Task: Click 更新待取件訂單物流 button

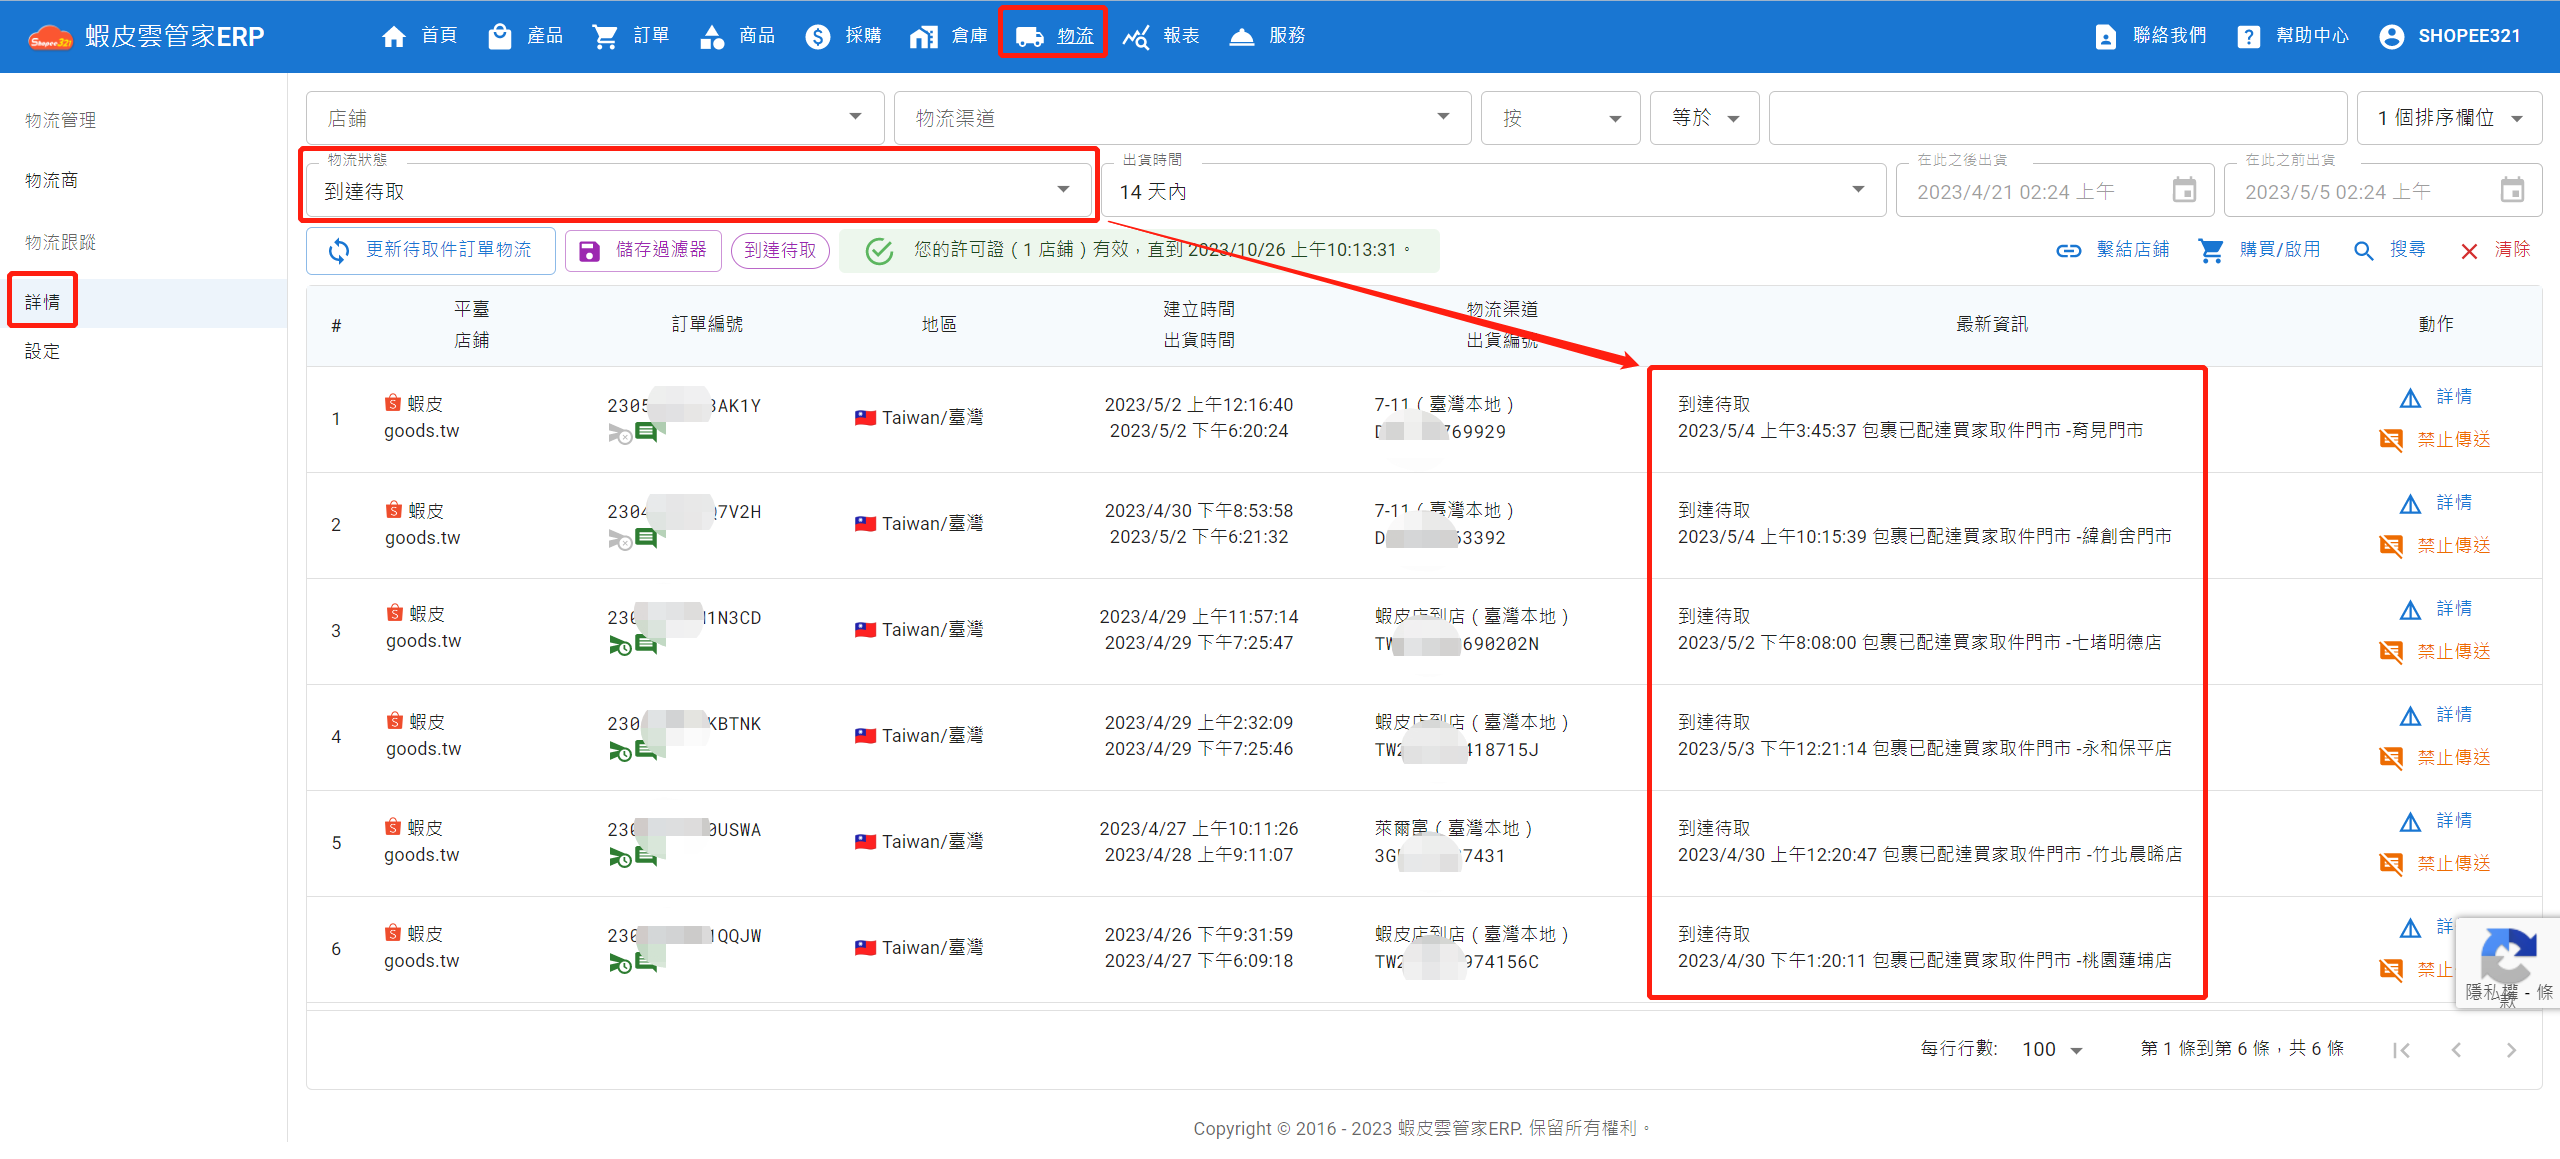Action: (x=431, y=250)
